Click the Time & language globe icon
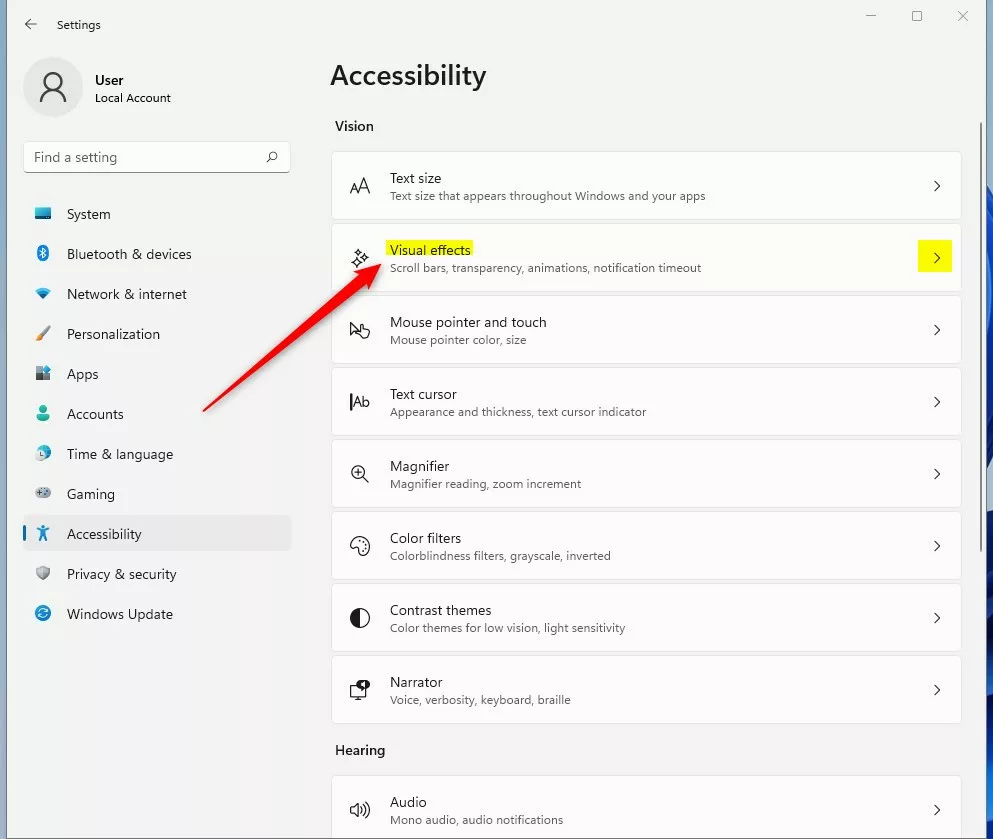993x839 pixels. coord(43,453)
